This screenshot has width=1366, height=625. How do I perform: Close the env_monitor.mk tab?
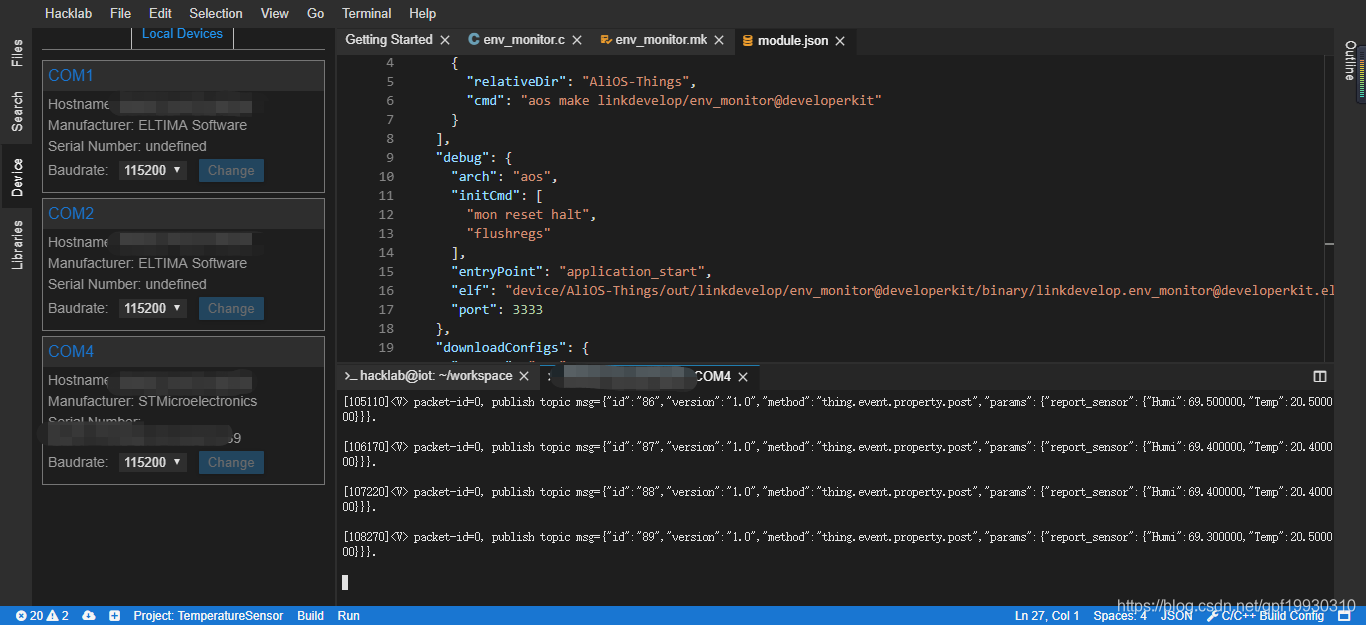coord(718,40)
